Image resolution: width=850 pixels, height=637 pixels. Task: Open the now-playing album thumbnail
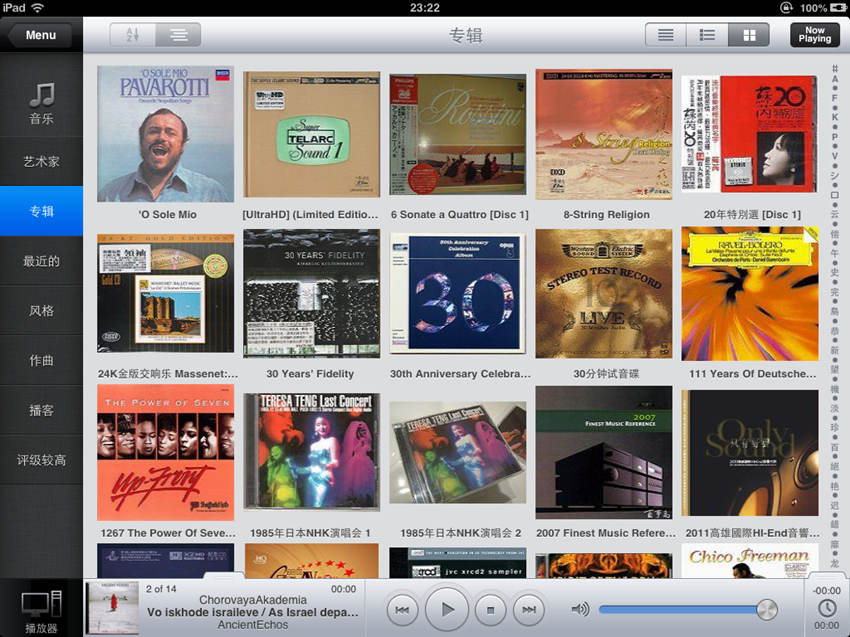[x=113, y=608]
